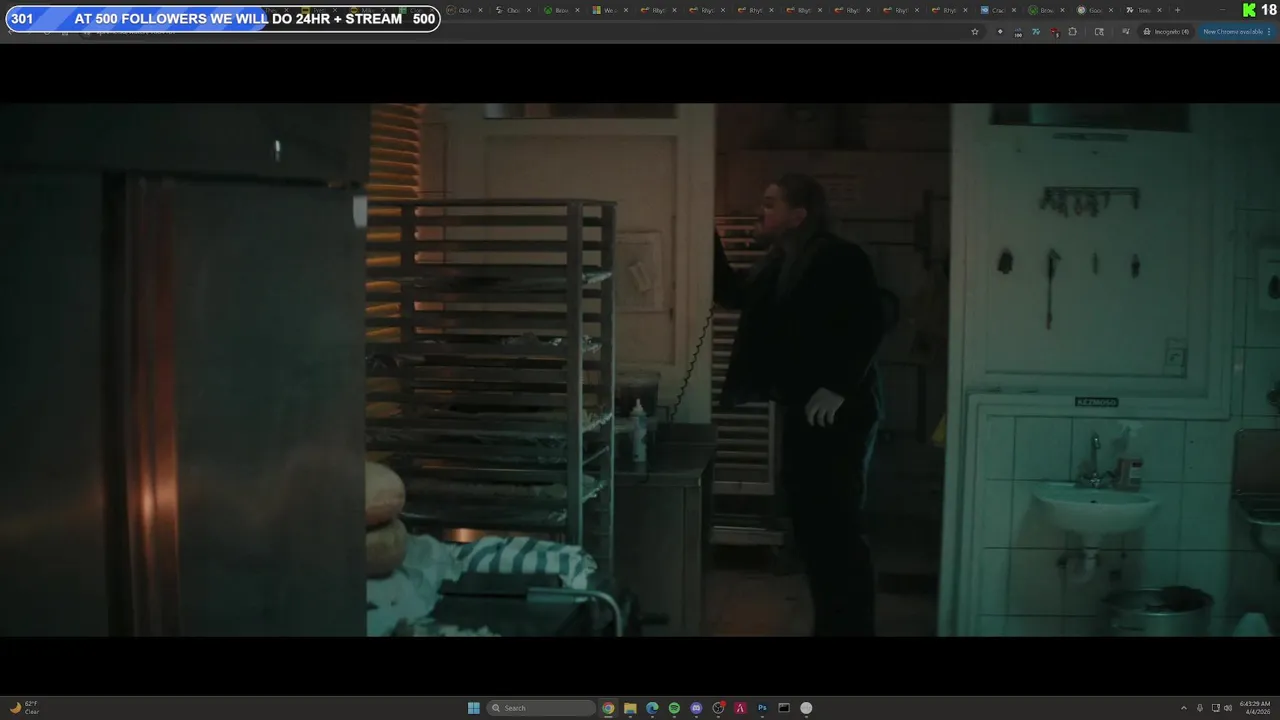Click the taskbar Search box
The width and height of the screenshot is (1280, 720).
click(542, 708)
